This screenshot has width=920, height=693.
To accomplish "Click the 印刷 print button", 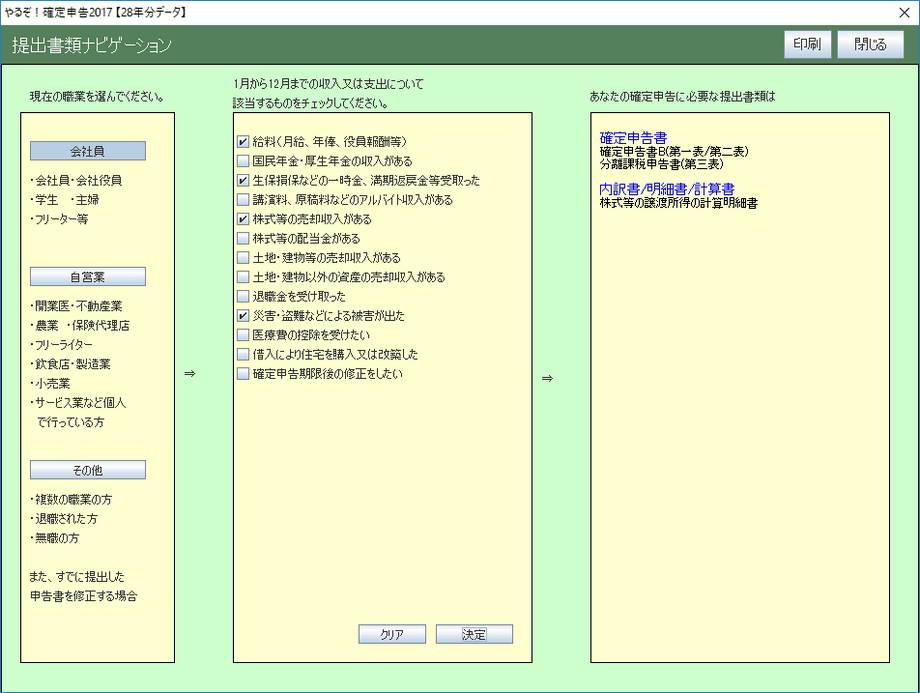I will 807,45.
